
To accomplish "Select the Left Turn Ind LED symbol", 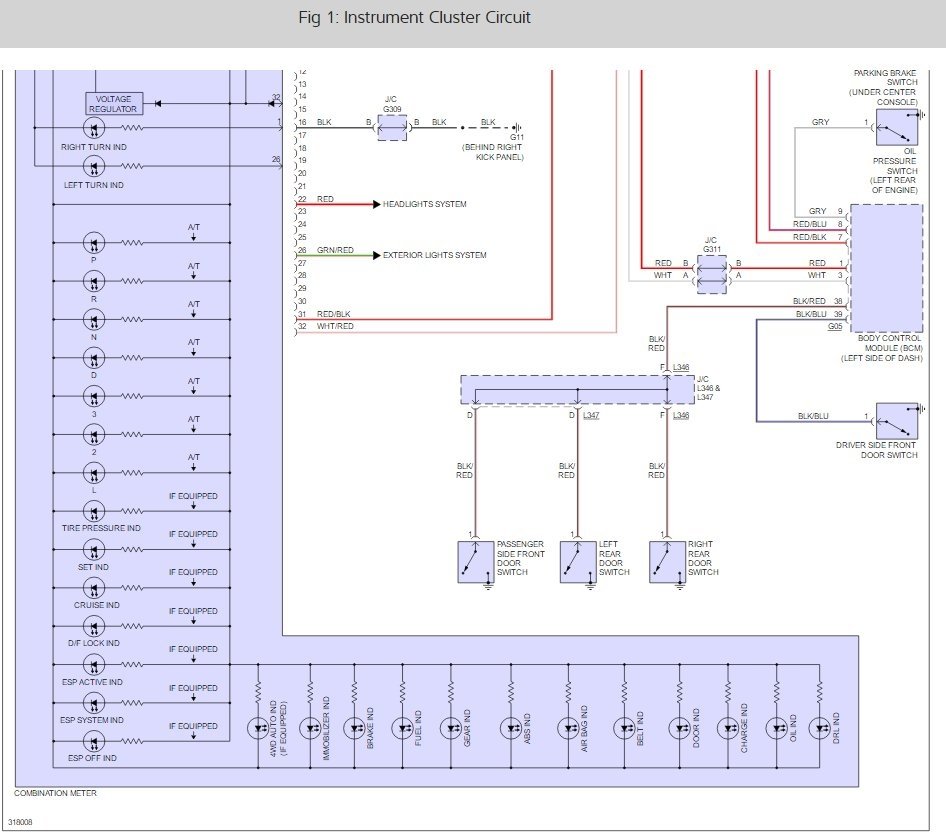I will click(94, 166).
